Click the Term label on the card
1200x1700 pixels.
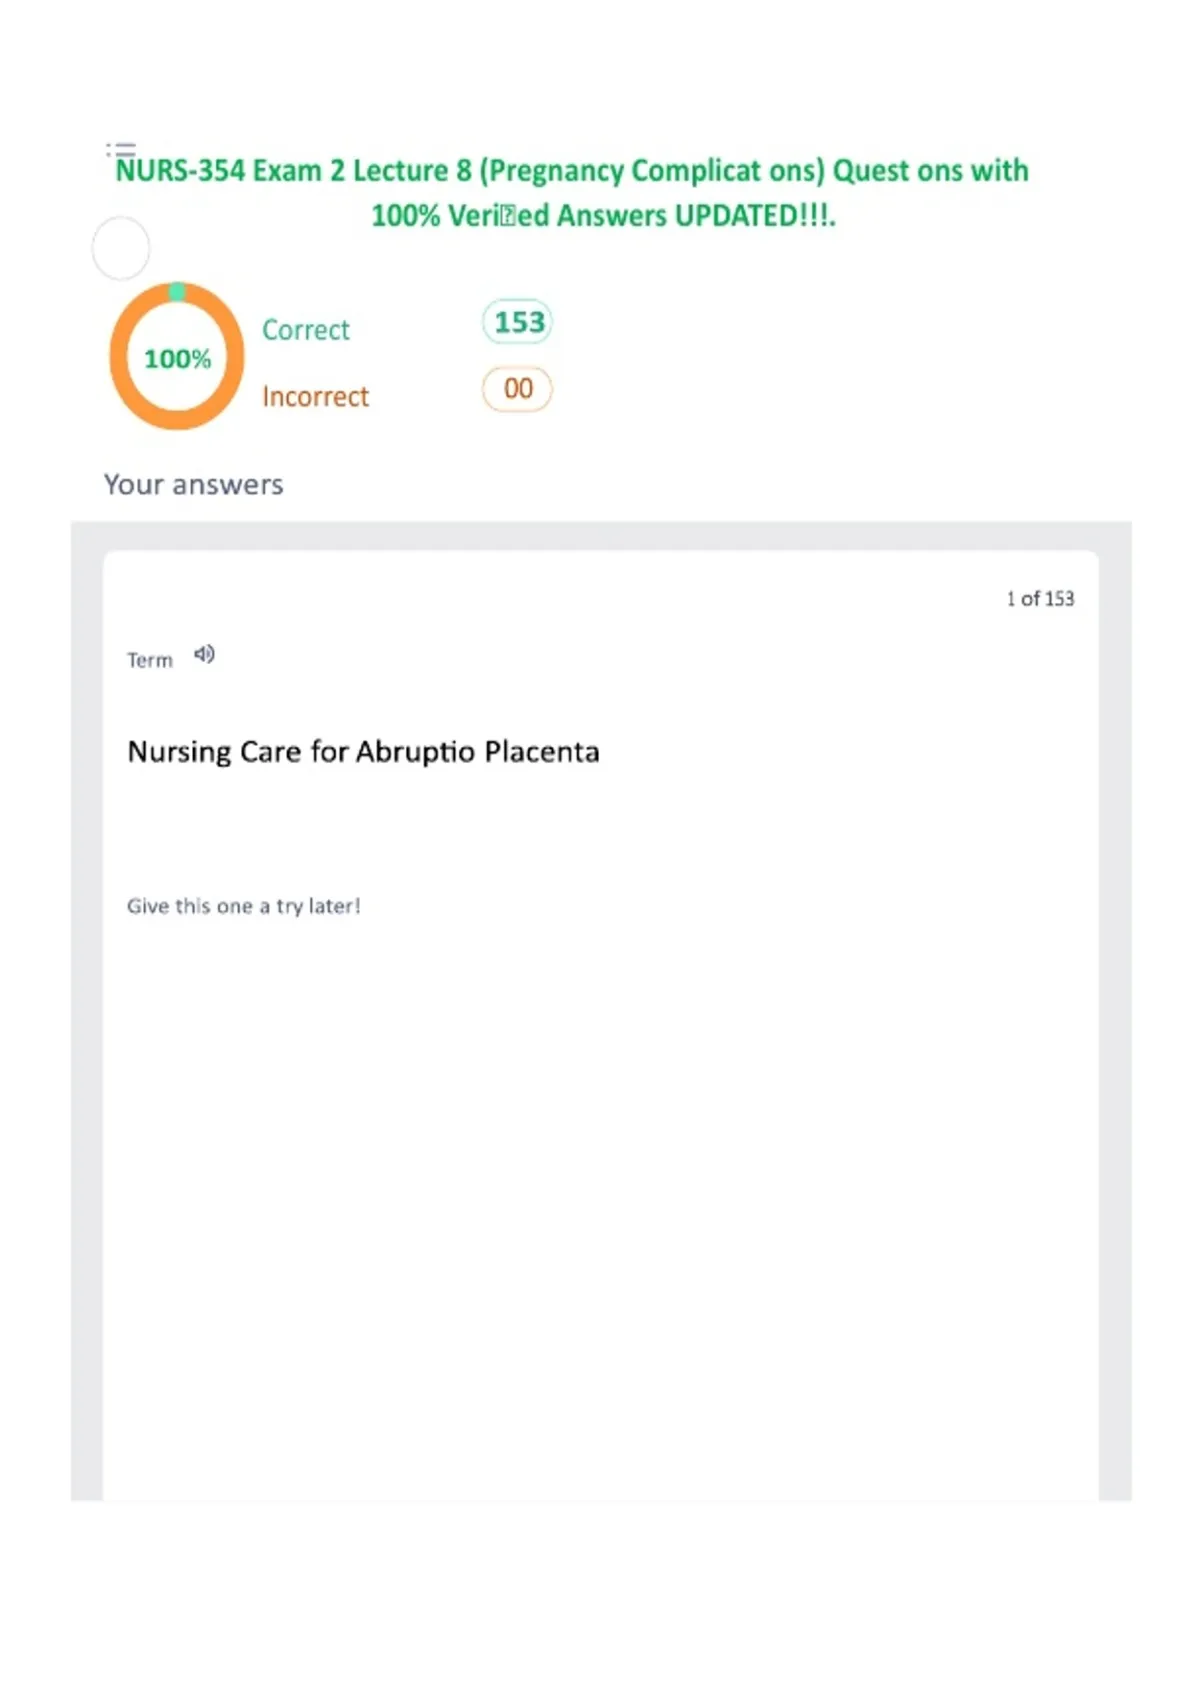point(150,660)
